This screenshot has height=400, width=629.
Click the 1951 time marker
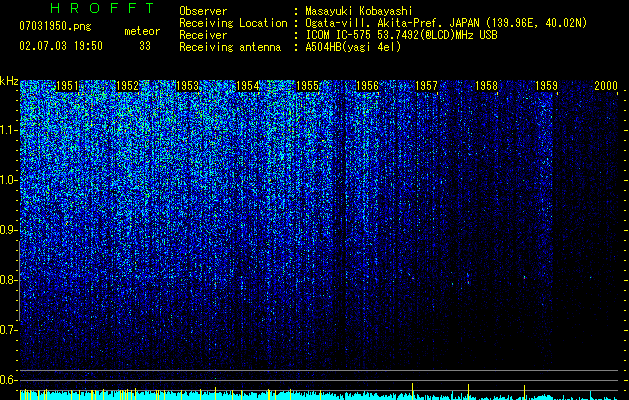point(67,86)
